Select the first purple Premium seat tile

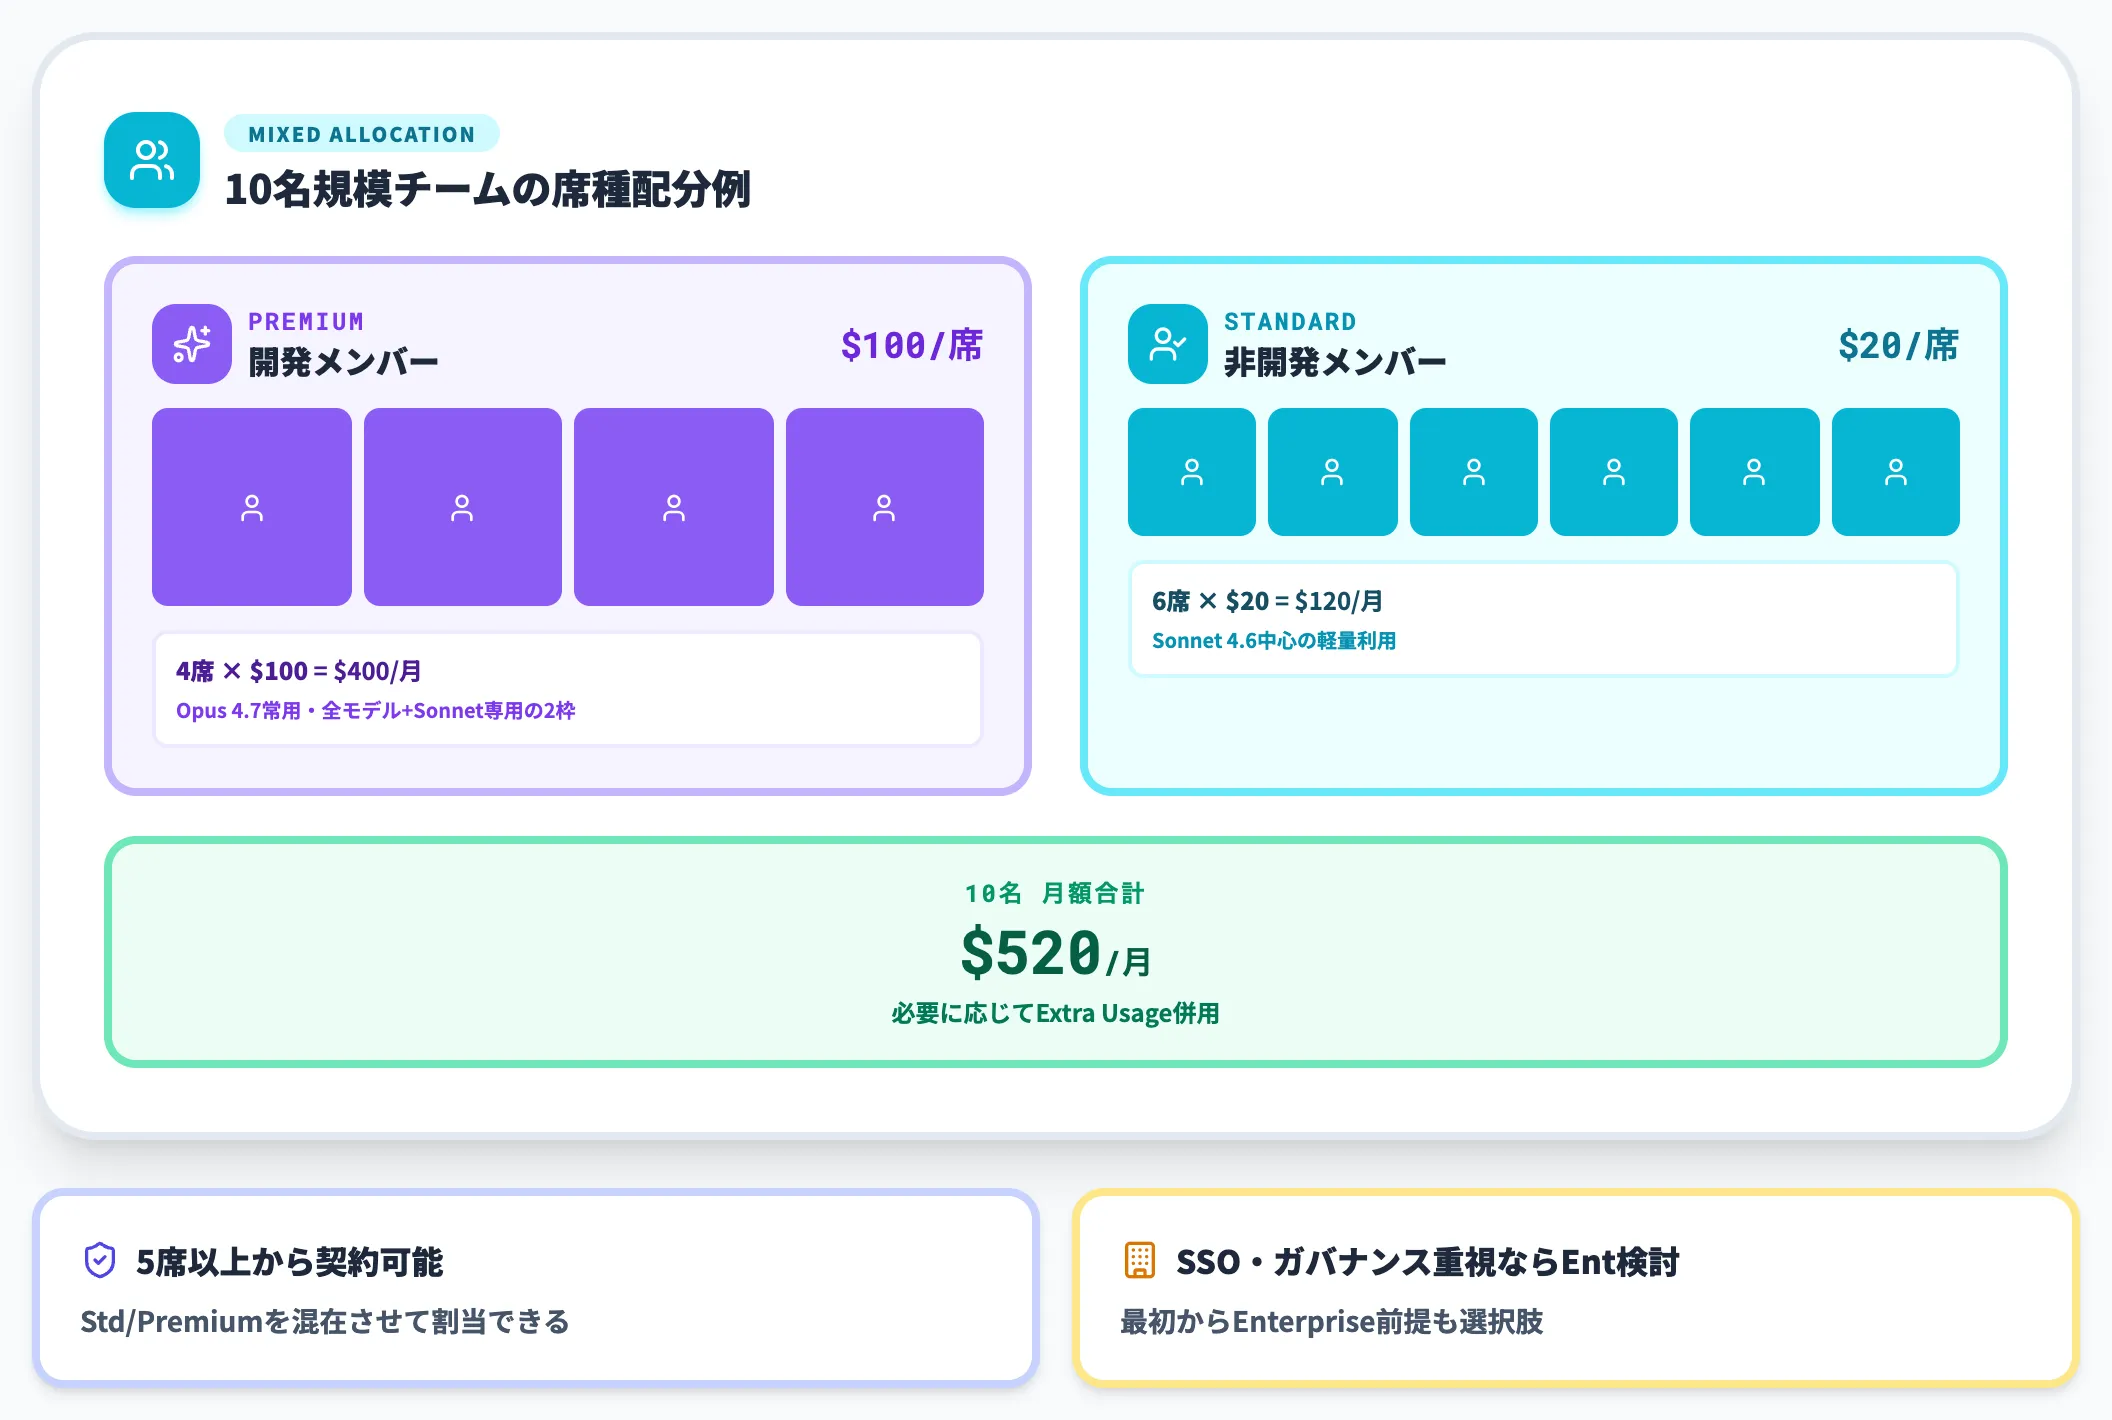[252, 507]
